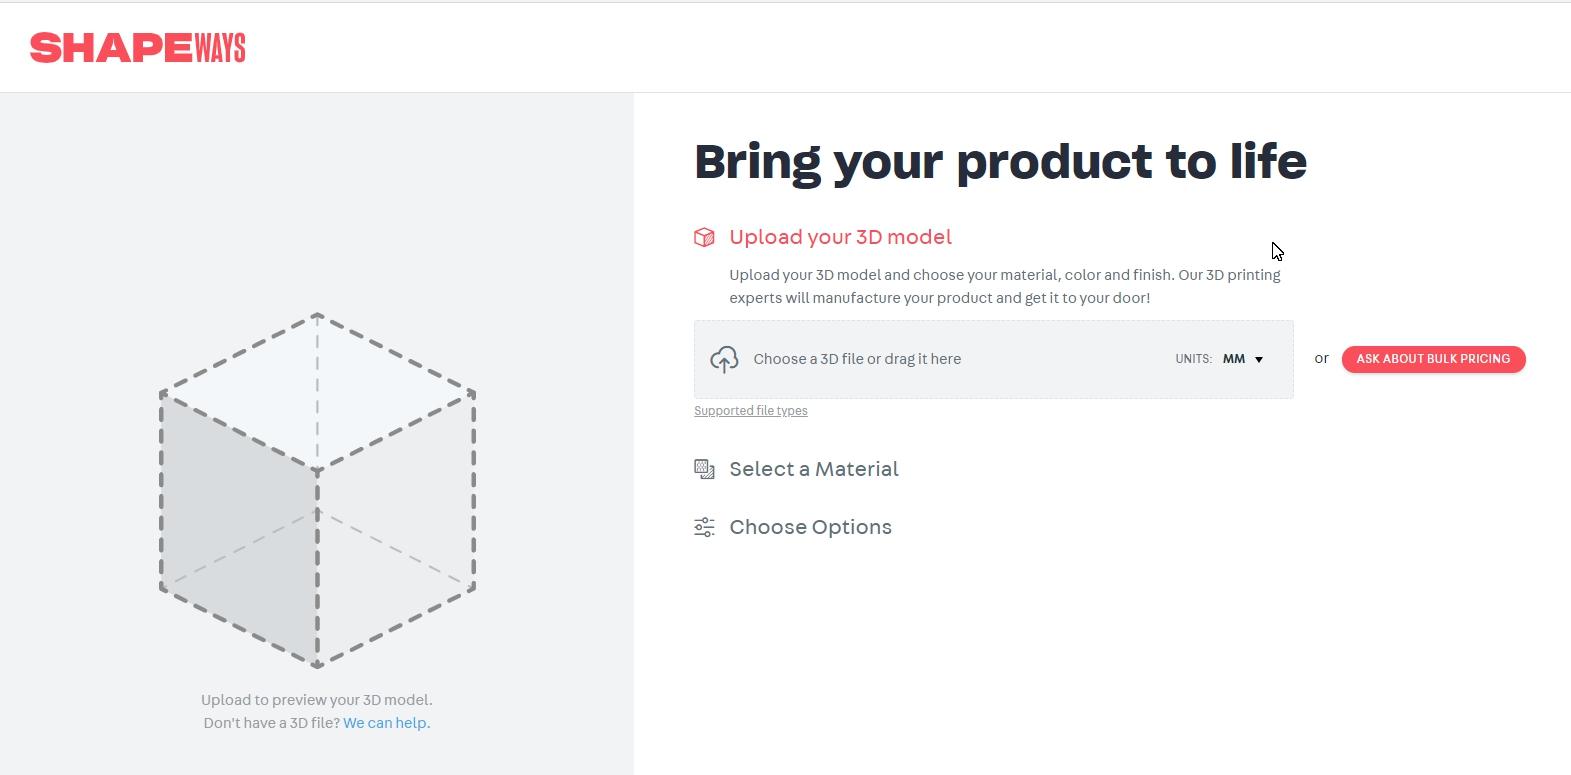This screenshot has height=775, width=1571.
Task: Click the Bring your product to life heading
Action: point(1000,161)
